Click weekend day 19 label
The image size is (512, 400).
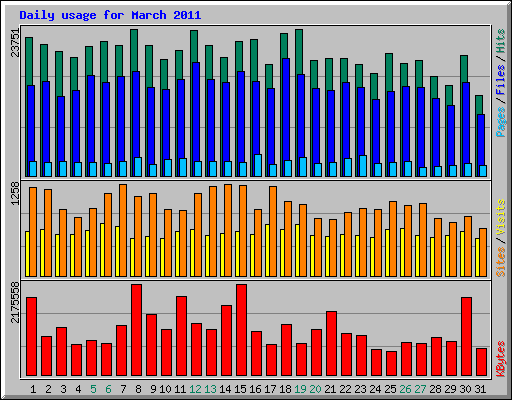click(x=300, y=389)
